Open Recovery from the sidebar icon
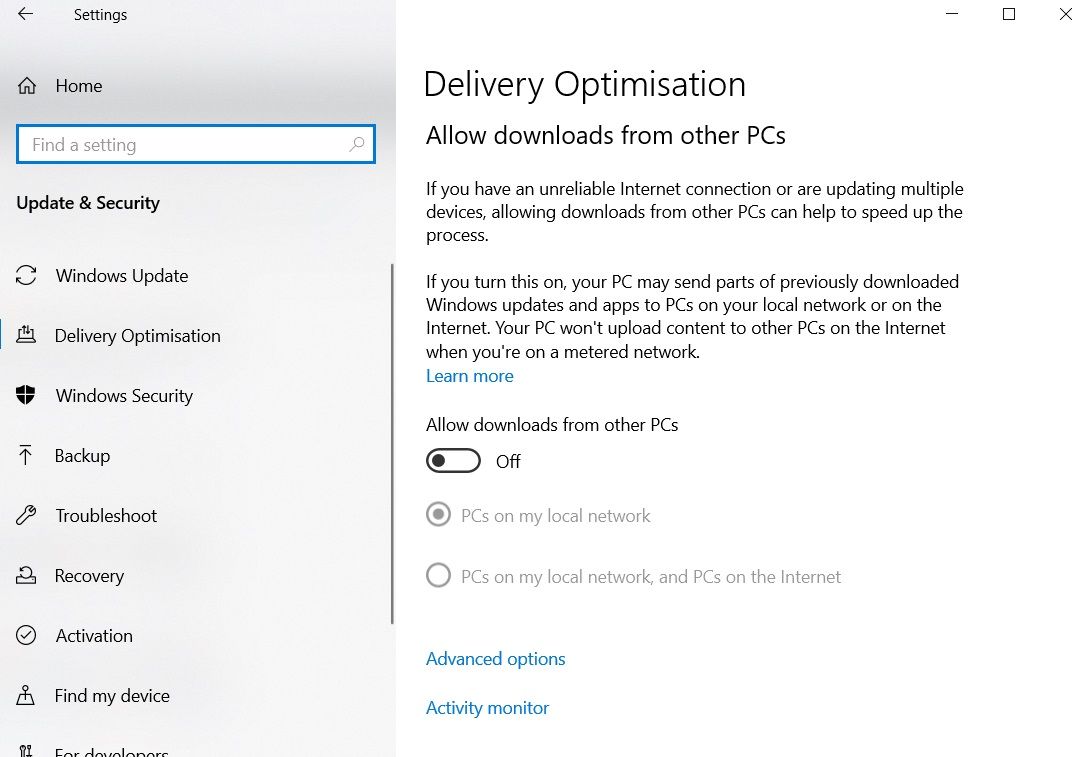Viewport: 1083px width, 757px height. pyautogui.click(x=27, y=575)
